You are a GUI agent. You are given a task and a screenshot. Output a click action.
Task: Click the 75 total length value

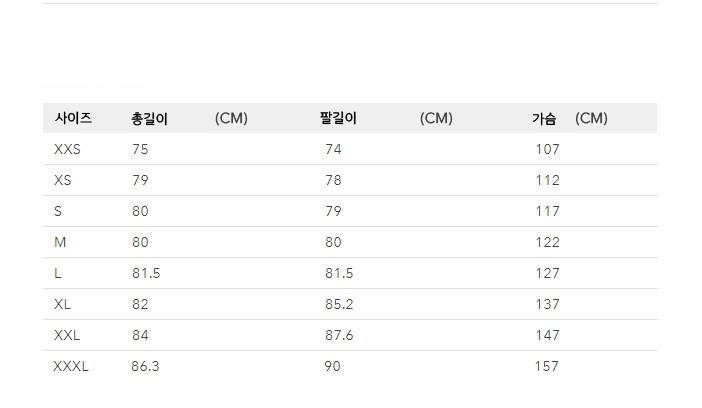(x=140, y=149)
